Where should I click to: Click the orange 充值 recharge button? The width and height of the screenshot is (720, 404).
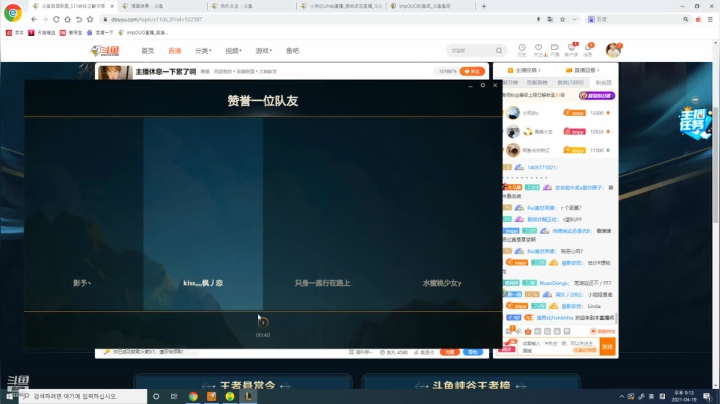click(x=450, y=352)
